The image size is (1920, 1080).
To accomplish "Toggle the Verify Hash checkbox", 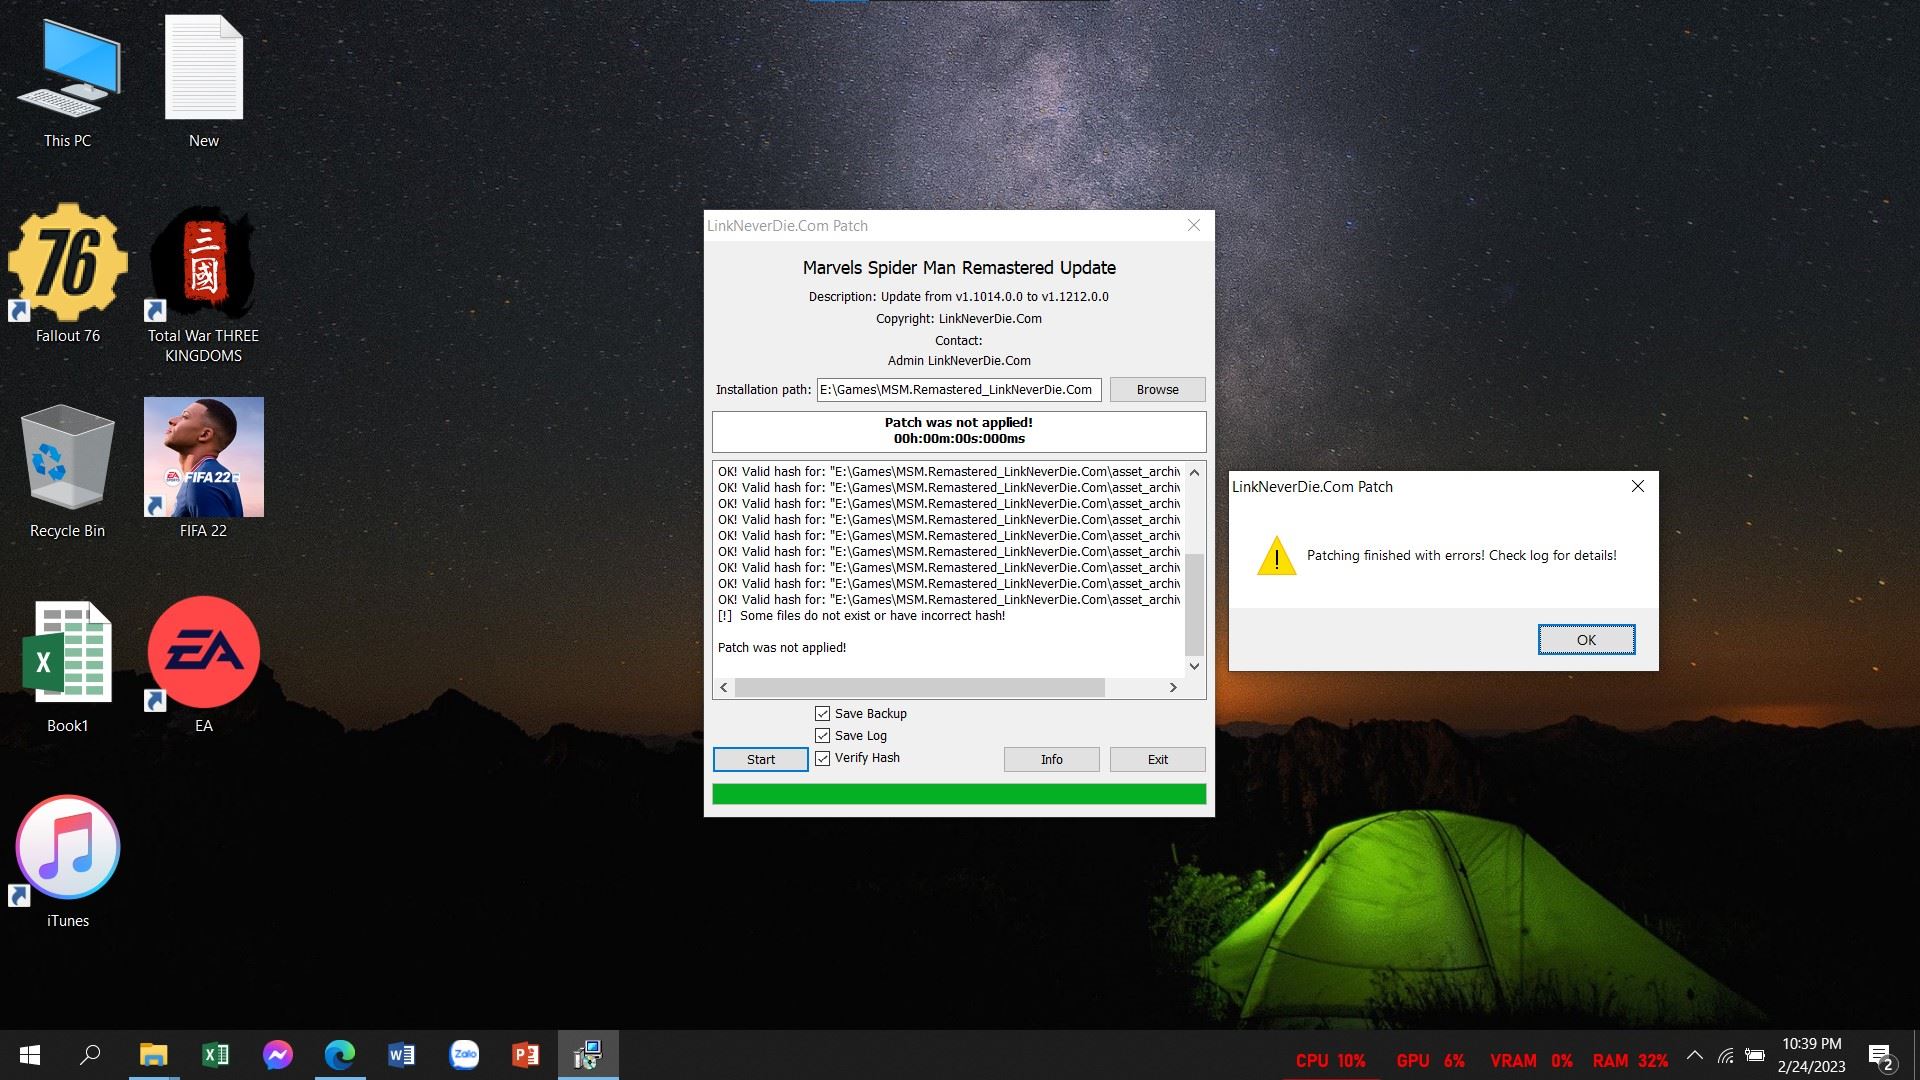I will point(822,758).
